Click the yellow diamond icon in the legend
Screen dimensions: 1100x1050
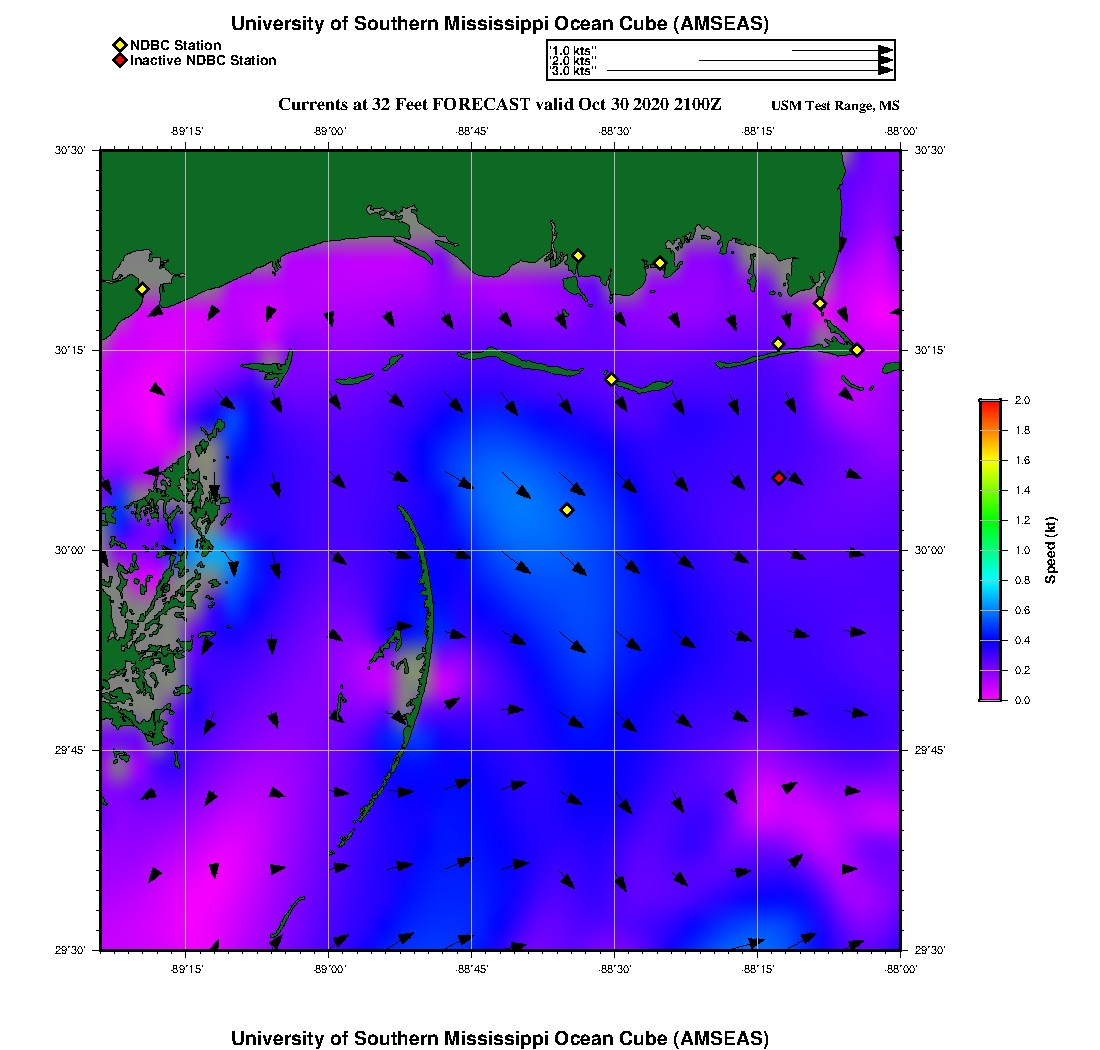(x=119, y=45)
